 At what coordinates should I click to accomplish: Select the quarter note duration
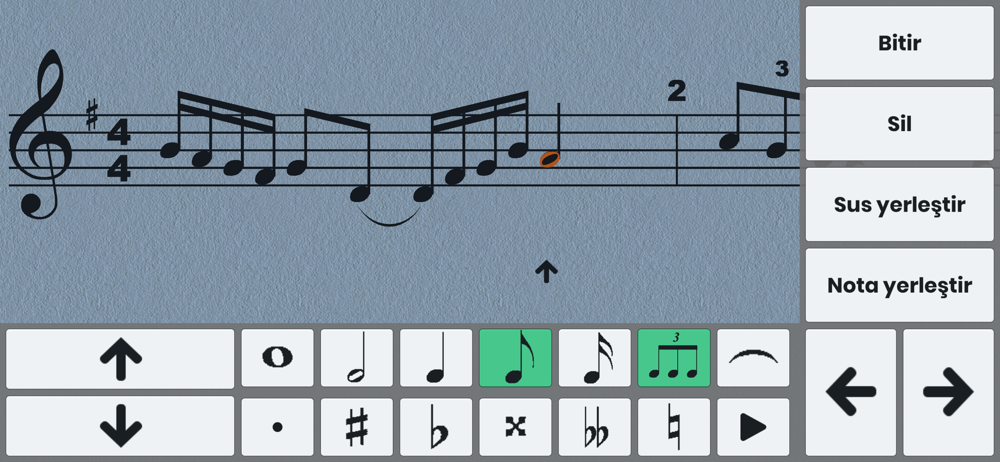436,358
